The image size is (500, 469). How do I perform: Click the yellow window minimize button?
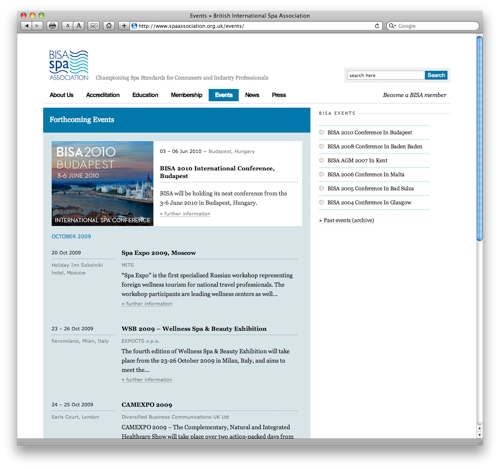[32, 15]
